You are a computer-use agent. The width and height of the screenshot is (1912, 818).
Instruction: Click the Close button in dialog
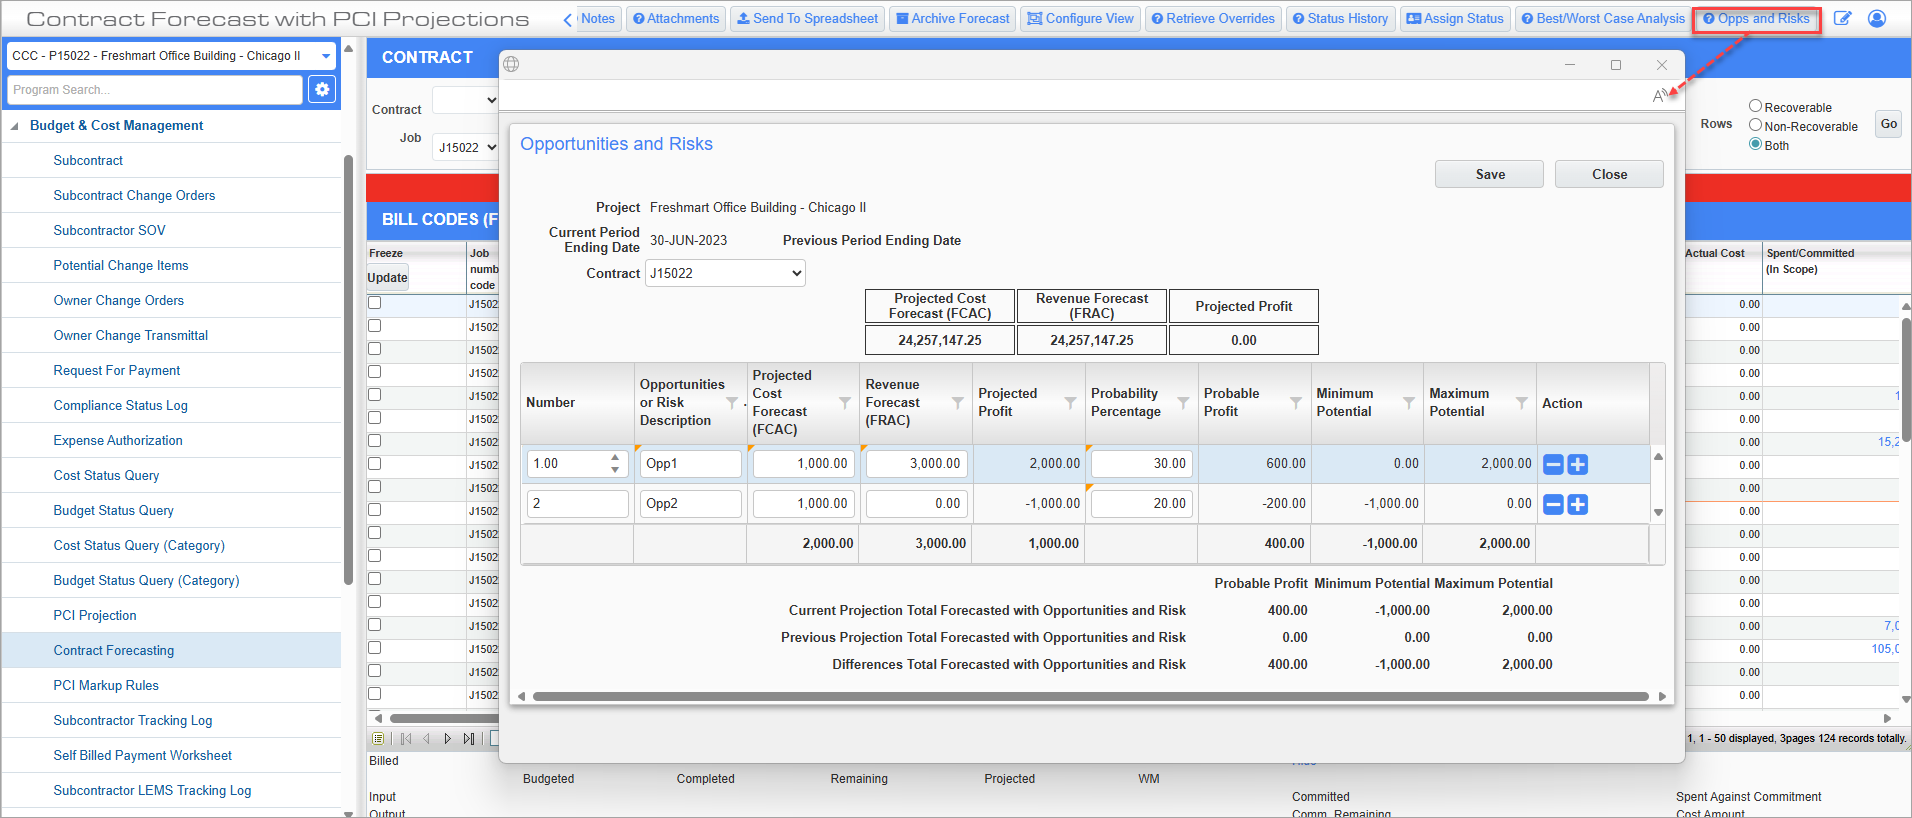[x=1609, y=174]
